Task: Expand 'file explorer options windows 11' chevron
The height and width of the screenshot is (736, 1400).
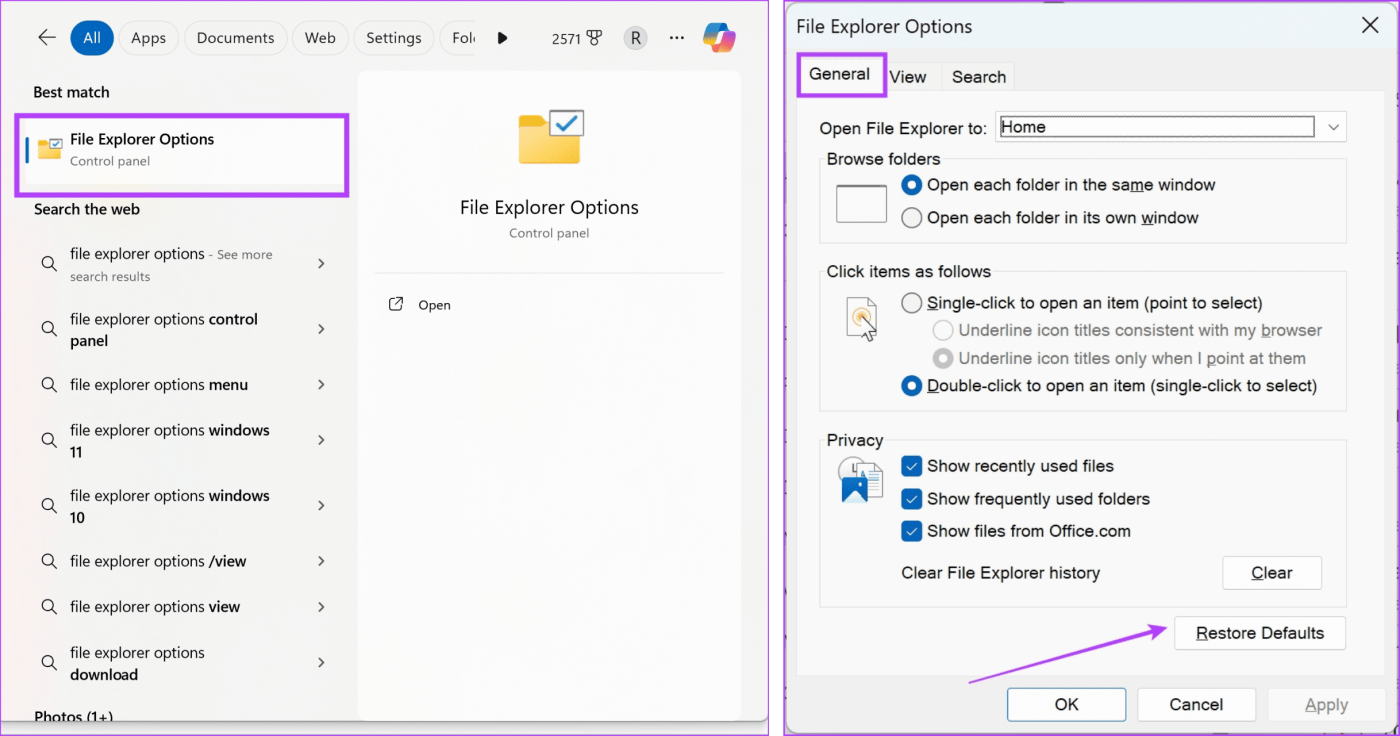Action: pyautogui.click(x=321, y=440)
